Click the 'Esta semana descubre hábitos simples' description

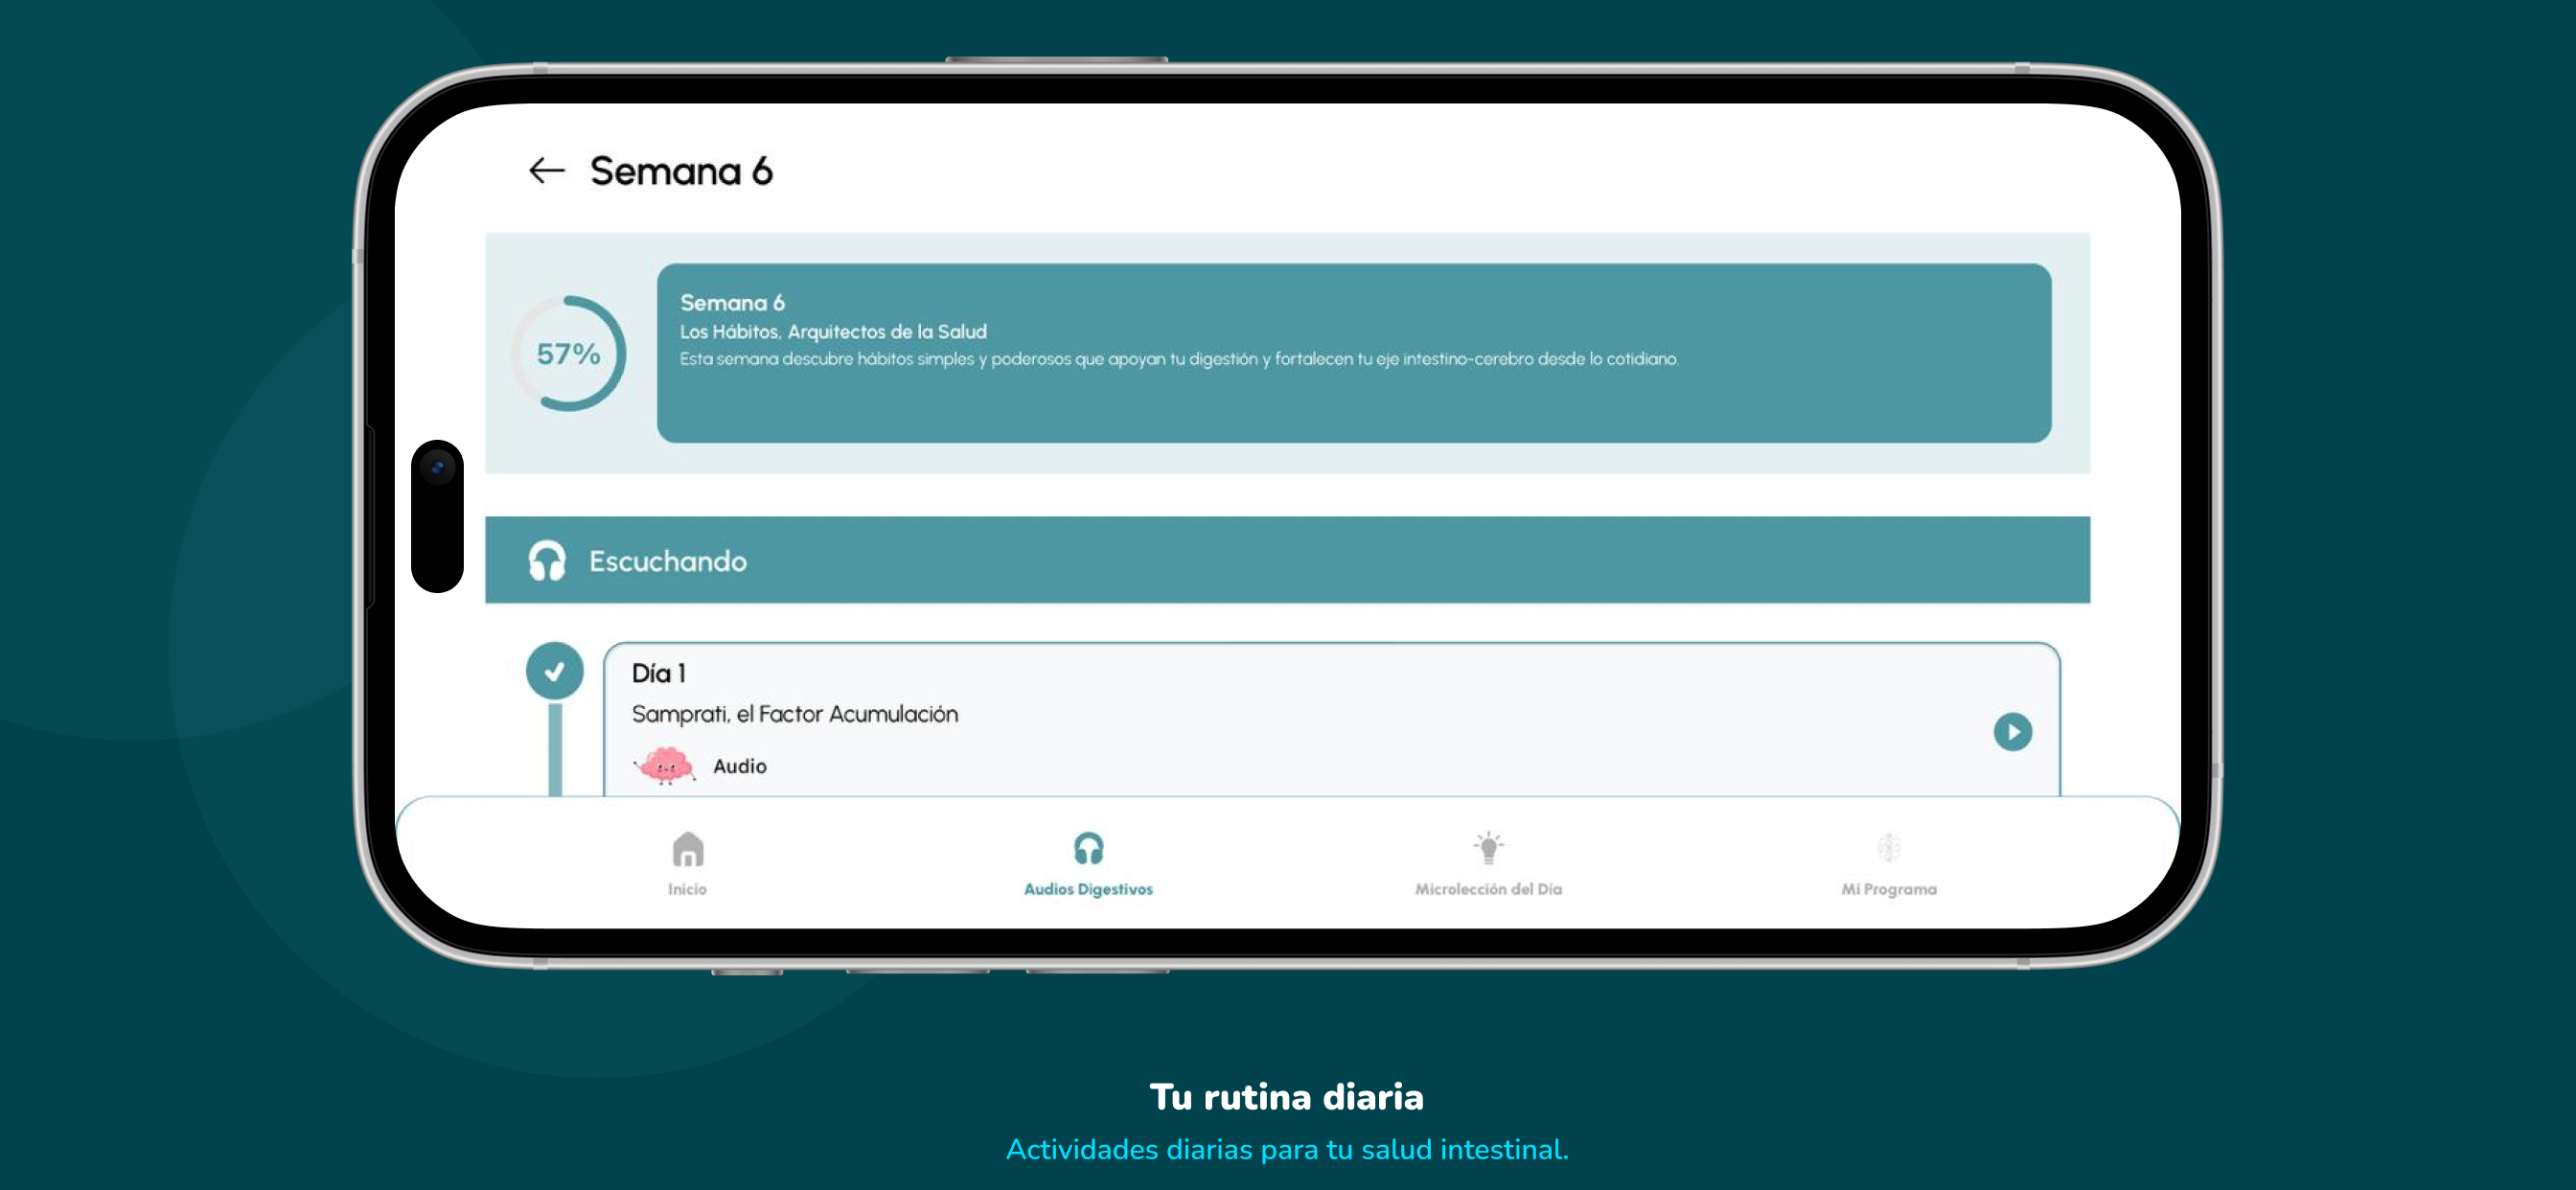pos(1179,359)
